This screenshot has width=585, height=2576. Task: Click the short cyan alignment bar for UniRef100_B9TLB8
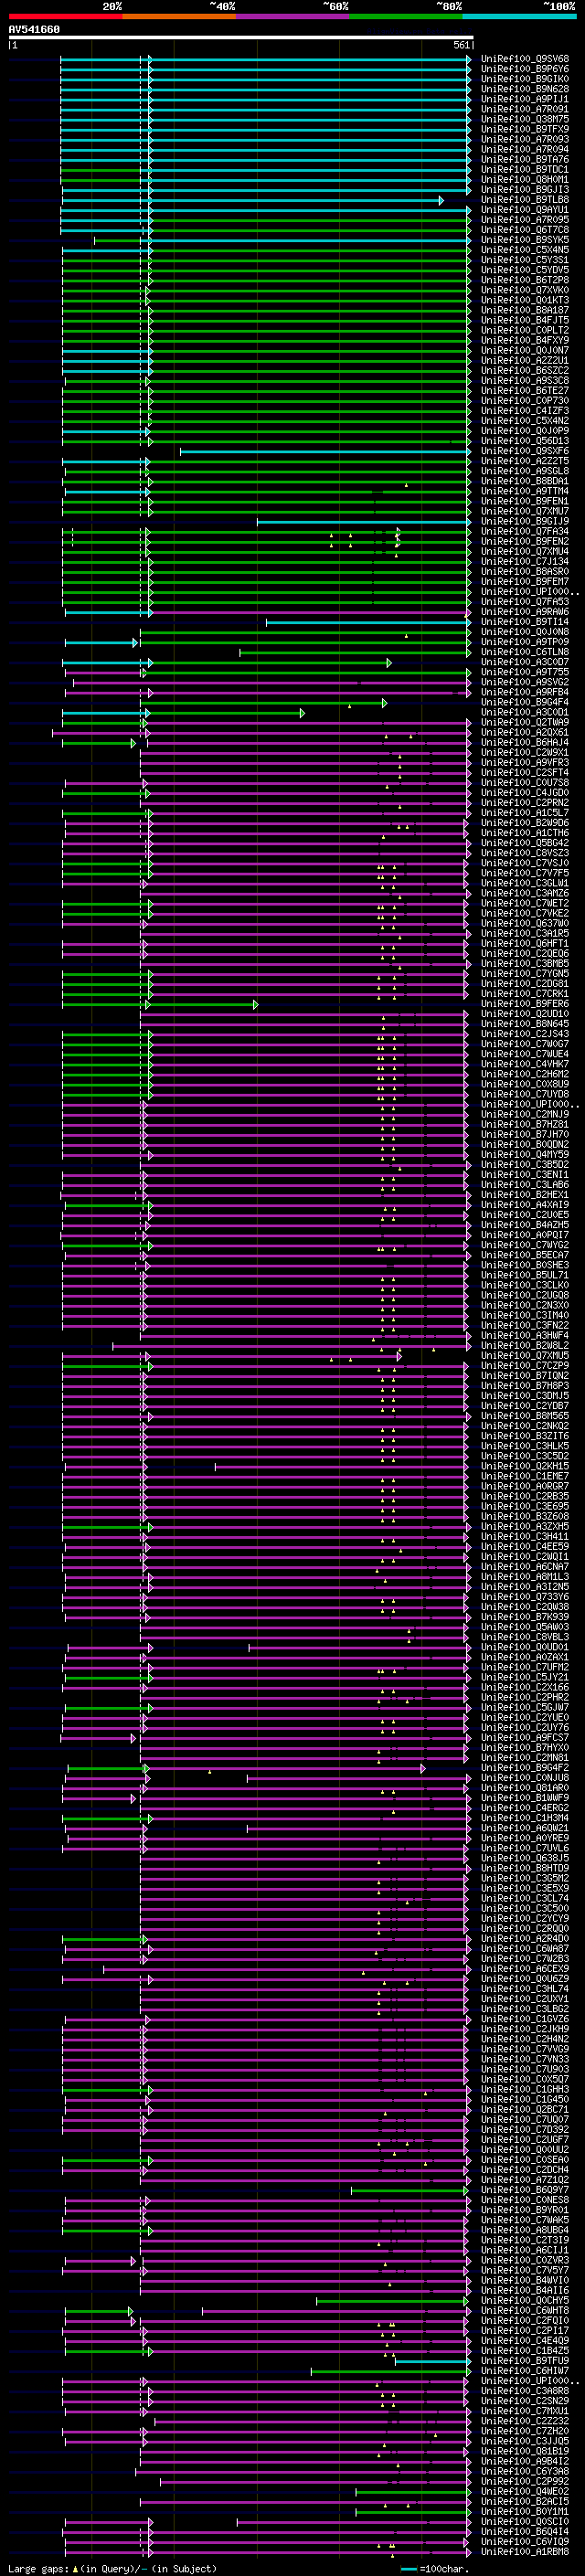click(x=251, y=200)
